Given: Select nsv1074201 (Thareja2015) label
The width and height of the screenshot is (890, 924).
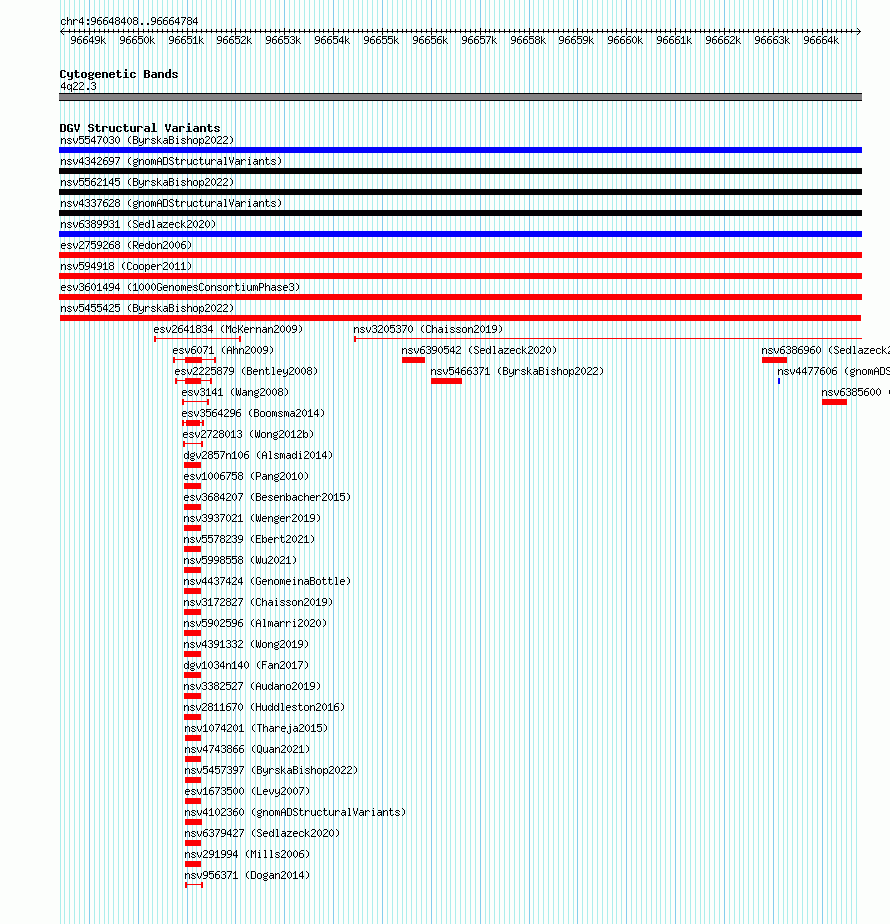Looking at the screenshot, I should tap(256, 728).
